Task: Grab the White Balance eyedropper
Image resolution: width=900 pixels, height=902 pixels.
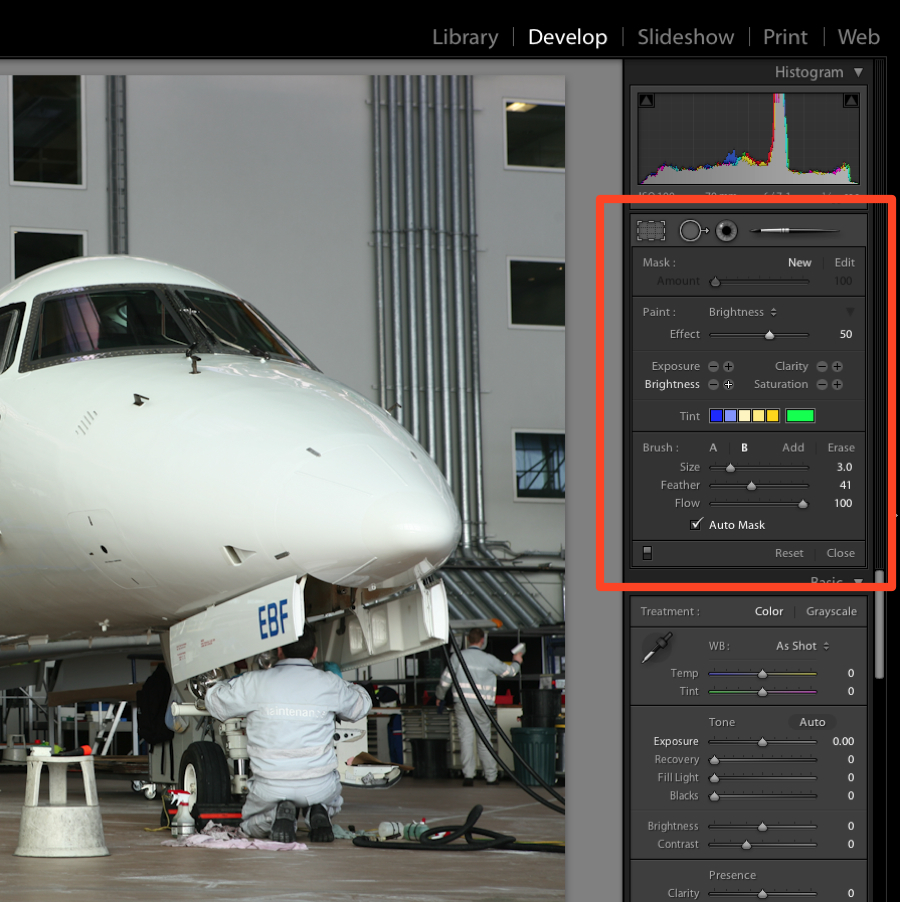Action: pos(657,647)
